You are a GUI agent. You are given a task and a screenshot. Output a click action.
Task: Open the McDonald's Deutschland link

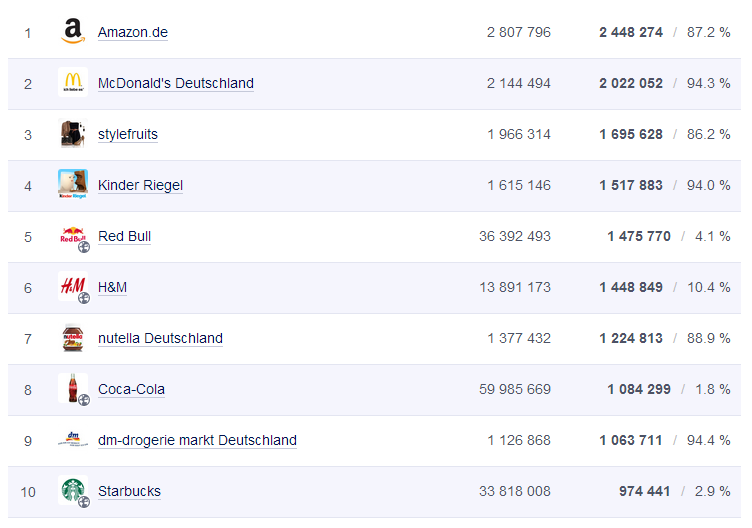(175, 83)
